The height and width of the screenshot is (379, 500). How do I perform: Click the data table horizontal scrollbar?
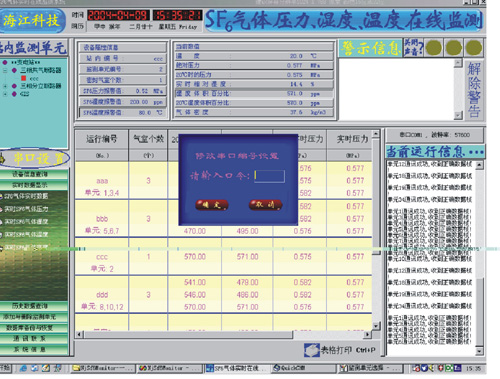(x=223, y=334)
